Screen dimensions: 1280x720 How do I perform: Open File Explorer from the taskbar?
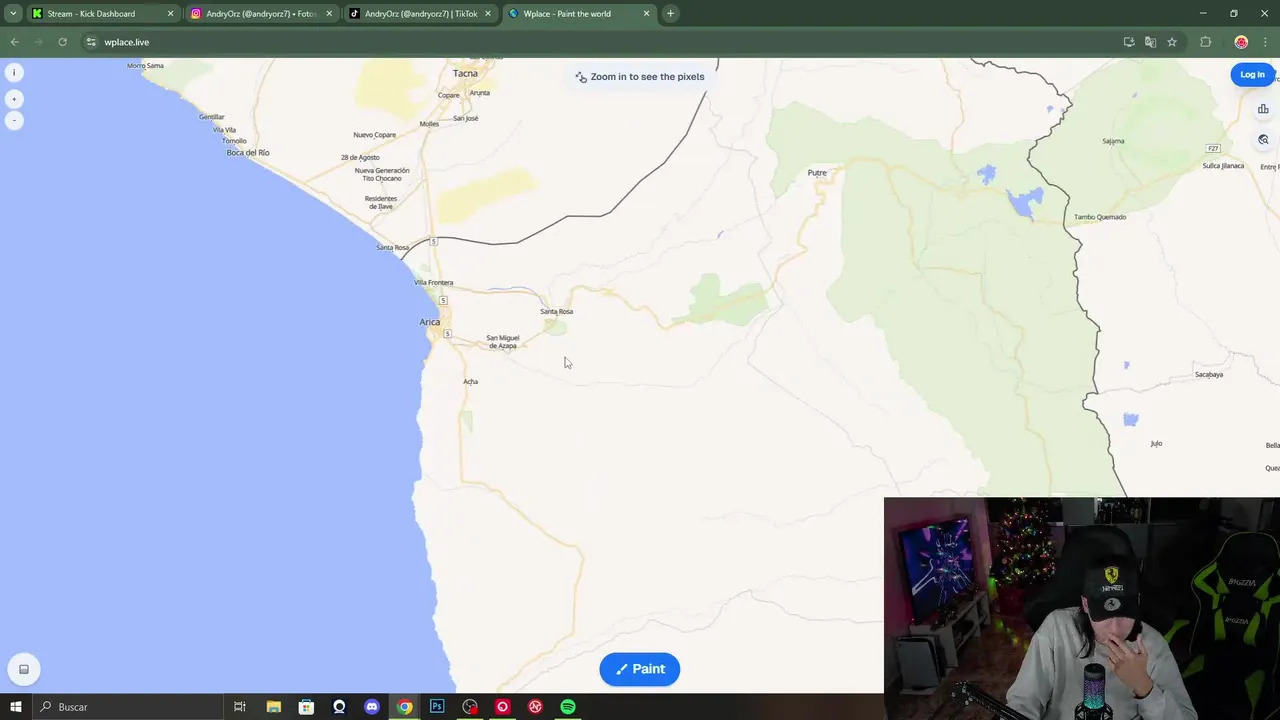coord(273,707)
